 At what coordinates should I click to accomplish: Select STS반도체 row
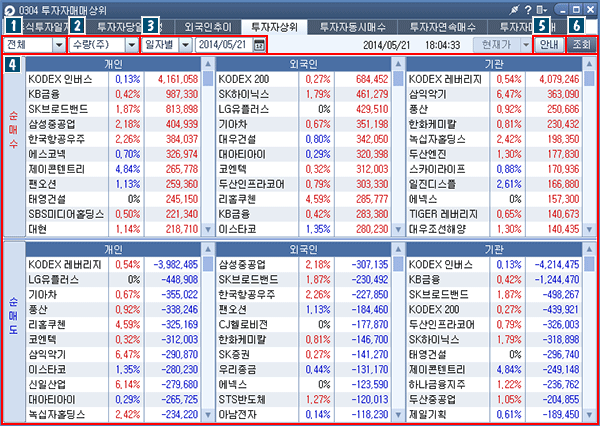pyautogui.click(x=303, y=400)
